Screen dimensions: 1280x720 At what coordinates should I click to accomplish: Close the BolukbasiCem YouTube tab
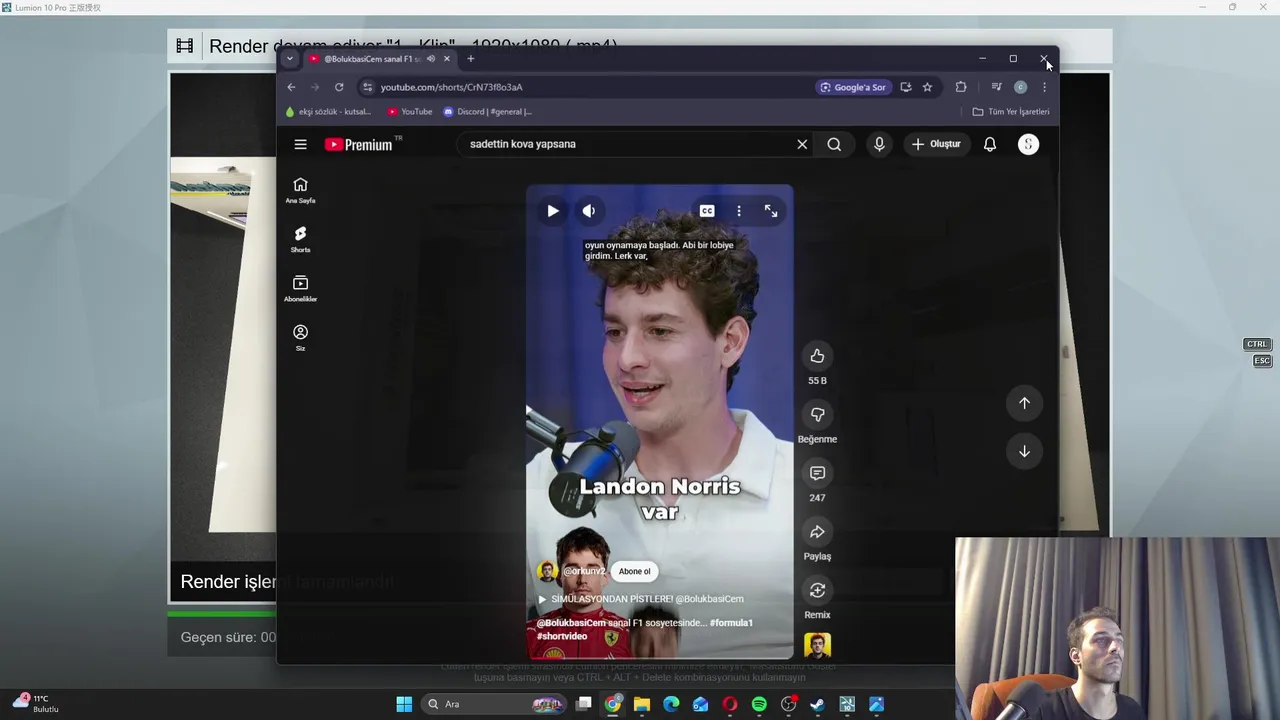click(447, 59)
